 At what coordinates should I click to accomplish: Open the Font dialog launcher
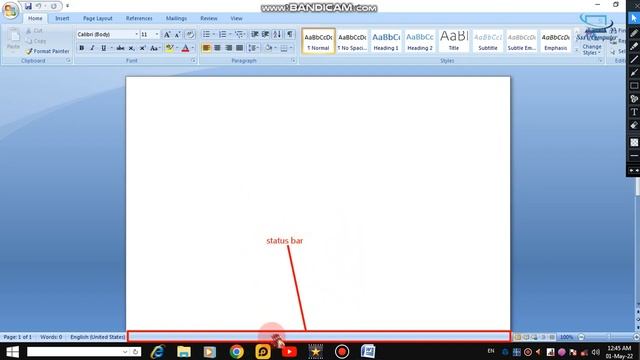[x=193, y=60]
